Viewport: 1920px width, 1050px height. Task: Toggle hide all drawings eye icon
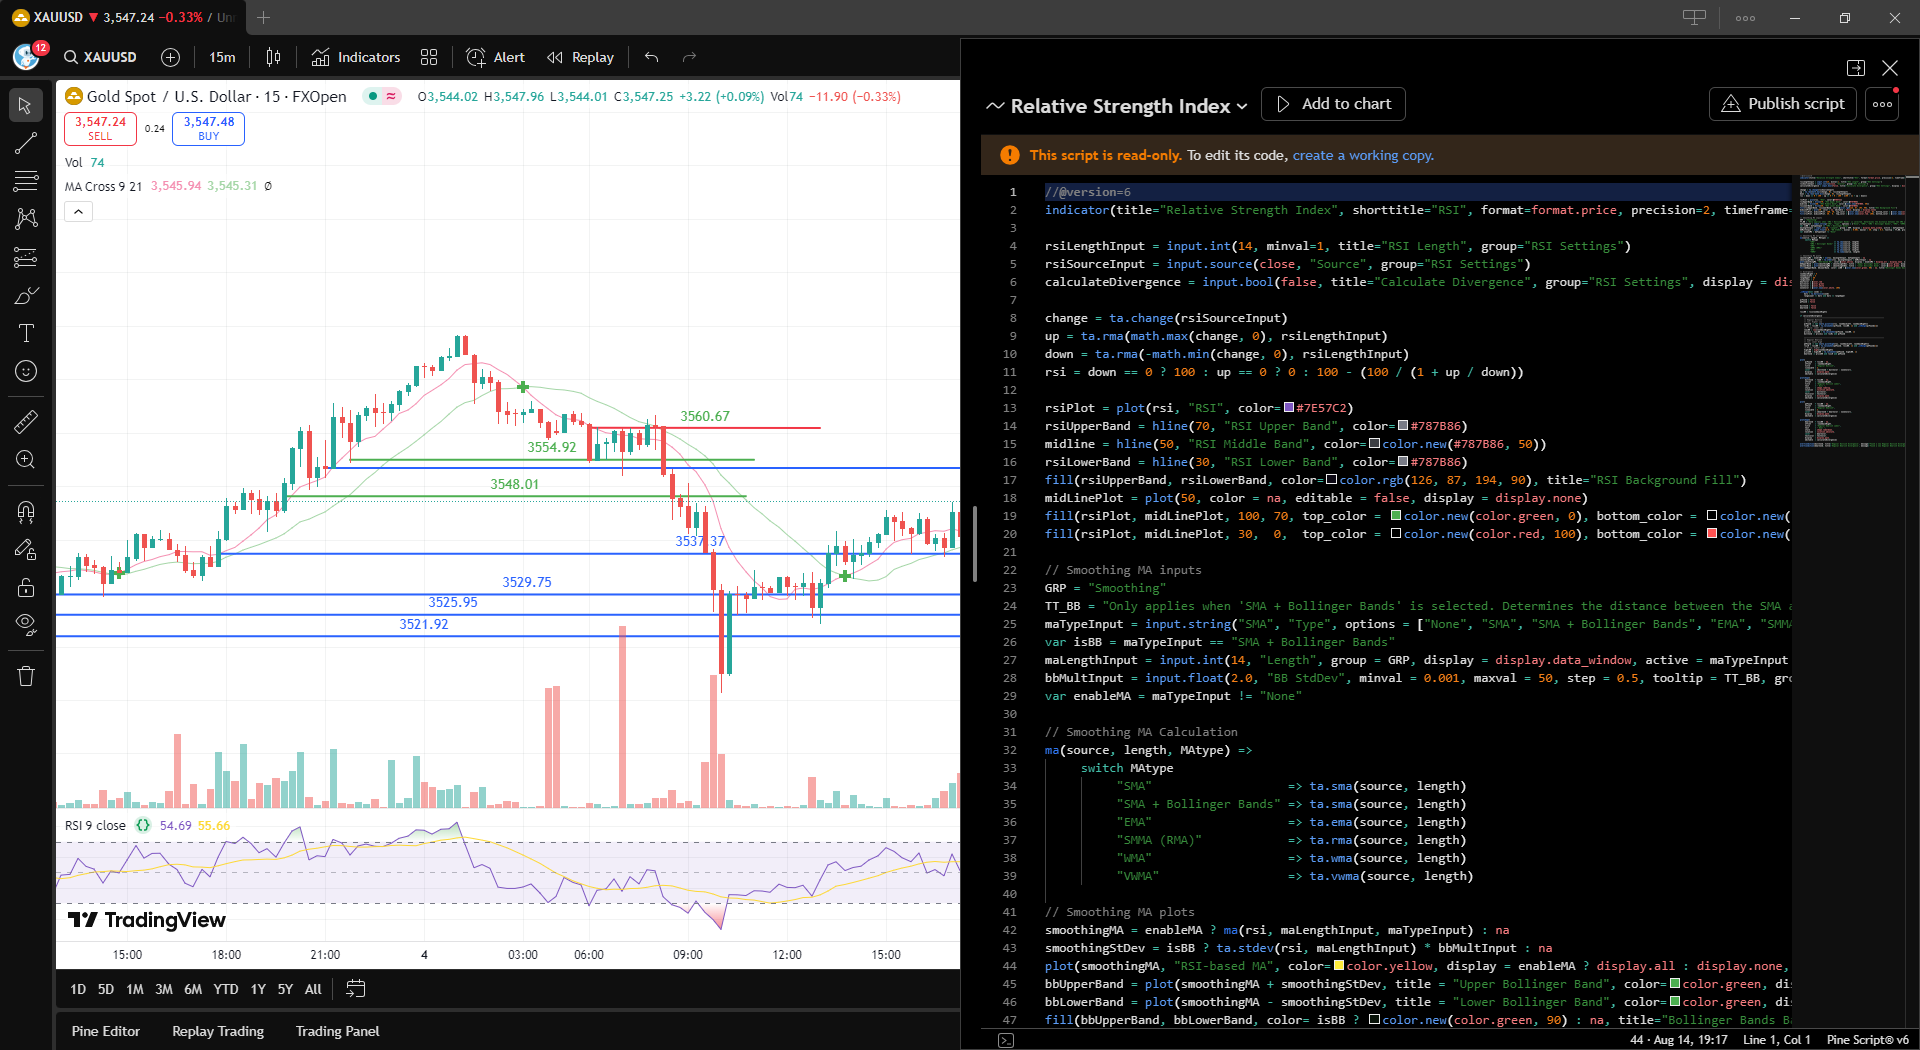tap(26, 625)
